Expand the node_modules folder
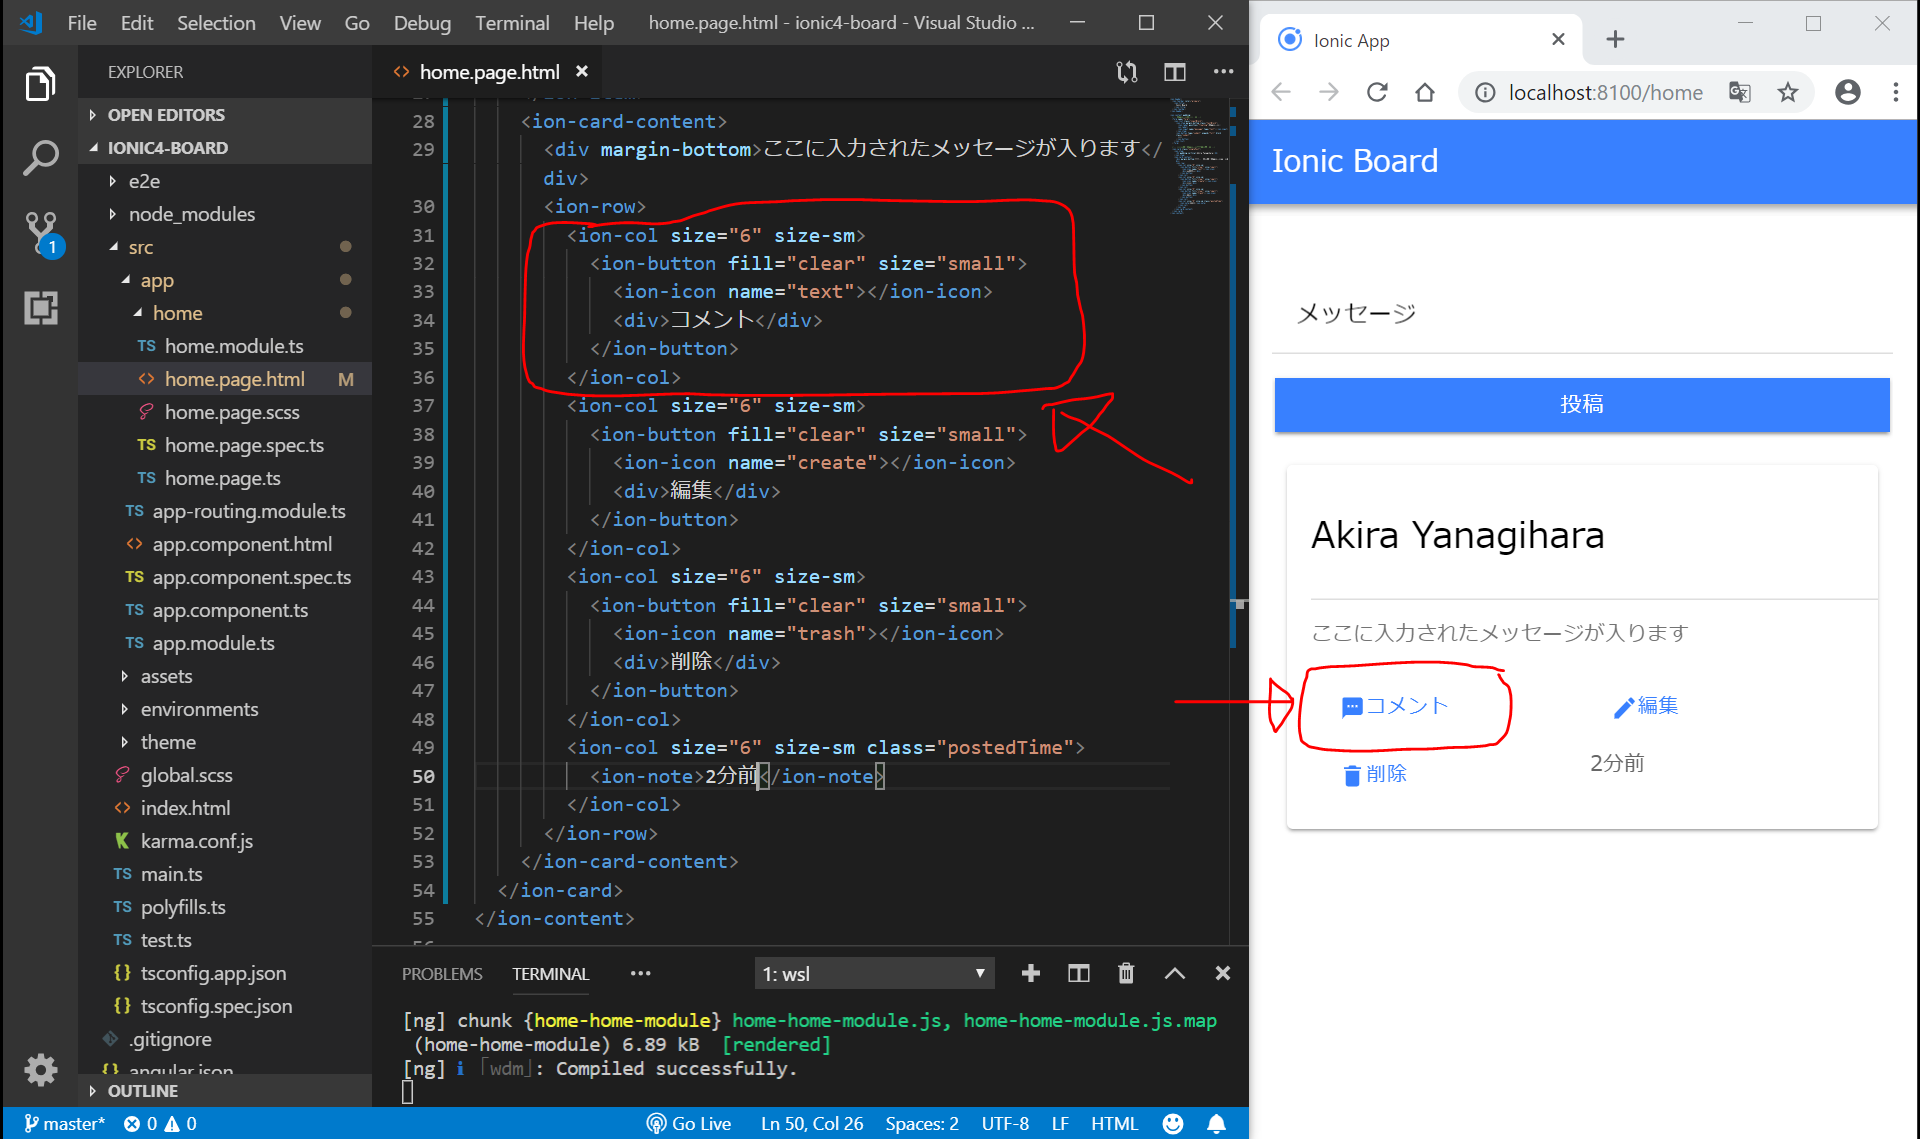 coord(191,214)
